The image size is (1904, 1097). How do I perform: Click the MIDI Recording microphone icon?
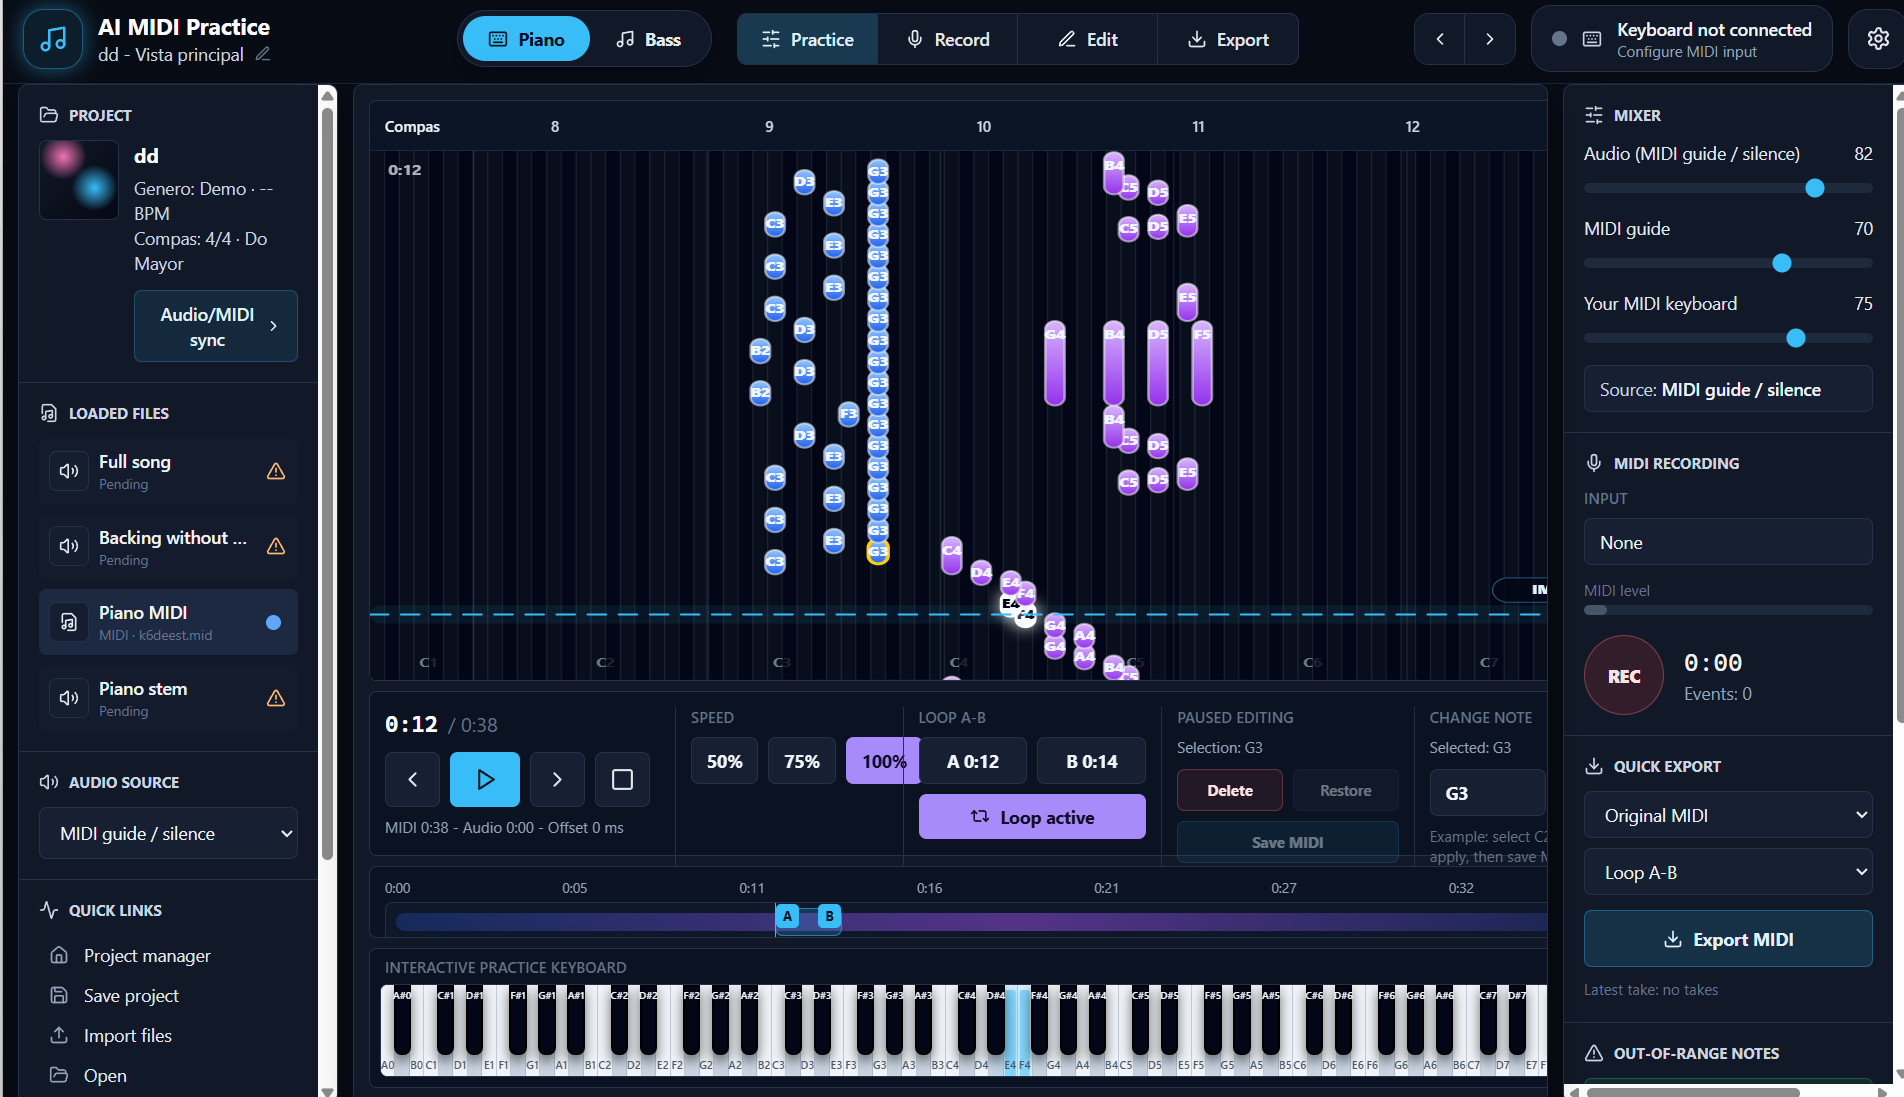1594,463
